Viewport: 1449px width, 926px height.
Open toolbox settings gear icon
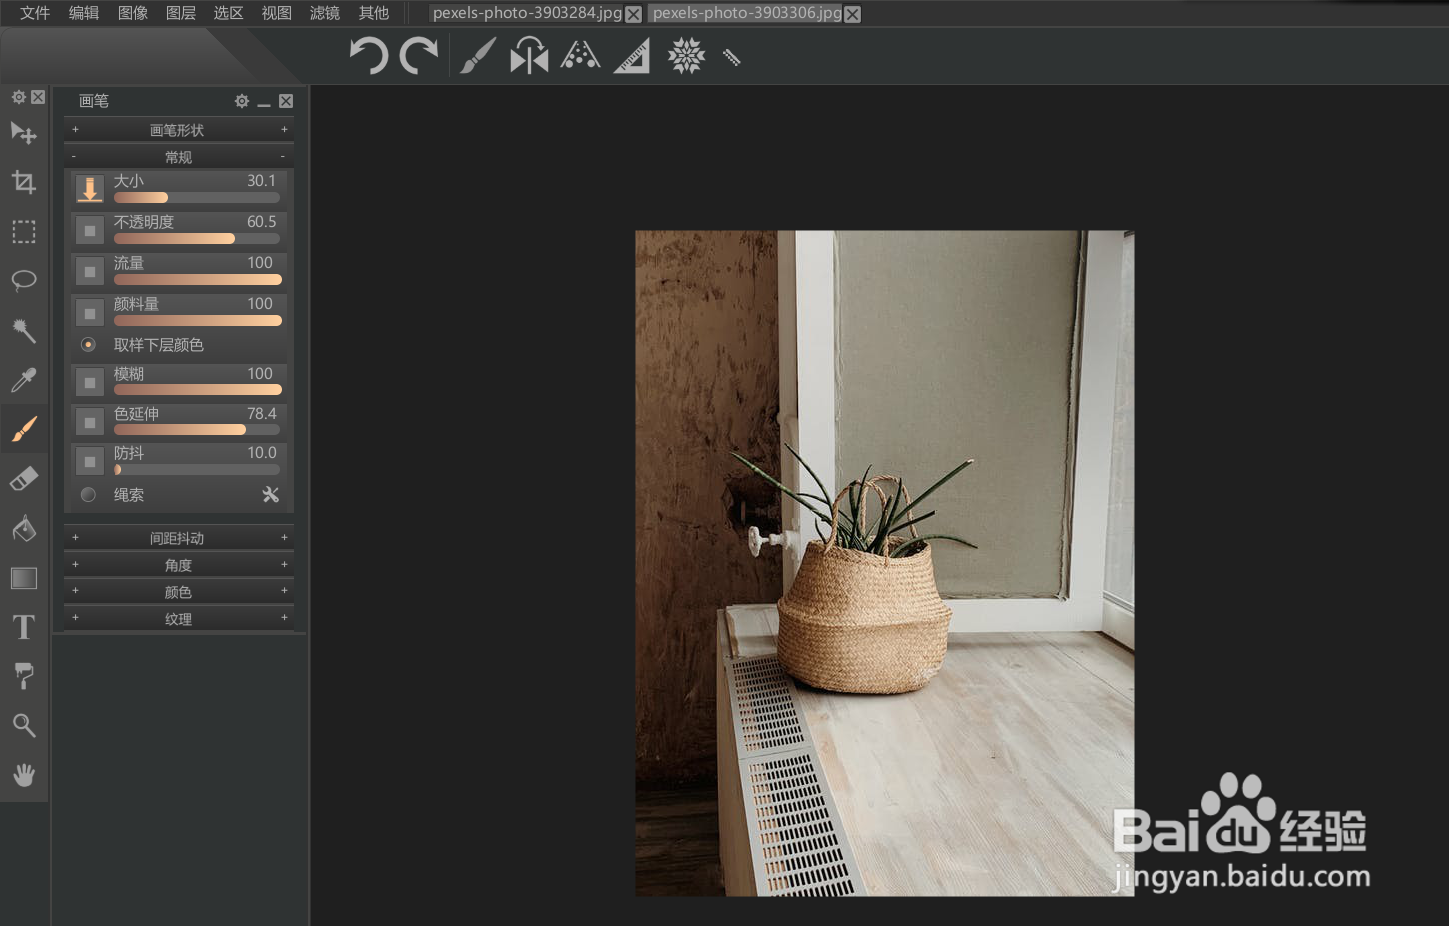point(18,97)
